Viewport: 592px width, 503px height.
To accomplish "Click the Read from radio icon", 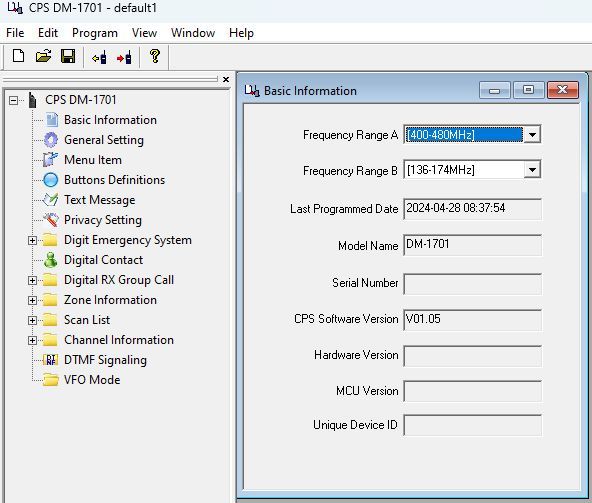I will tap(99, 58).
